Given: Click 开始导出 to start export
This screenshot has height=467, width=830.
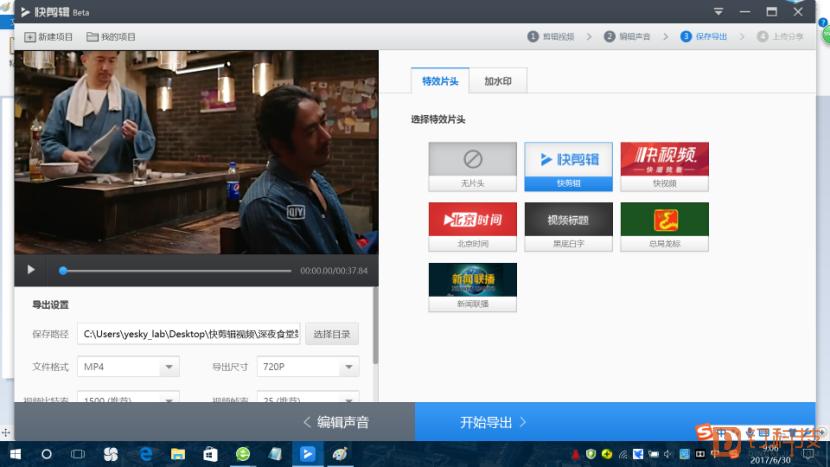Looking at the screenshot, I should tap(615, 422).
